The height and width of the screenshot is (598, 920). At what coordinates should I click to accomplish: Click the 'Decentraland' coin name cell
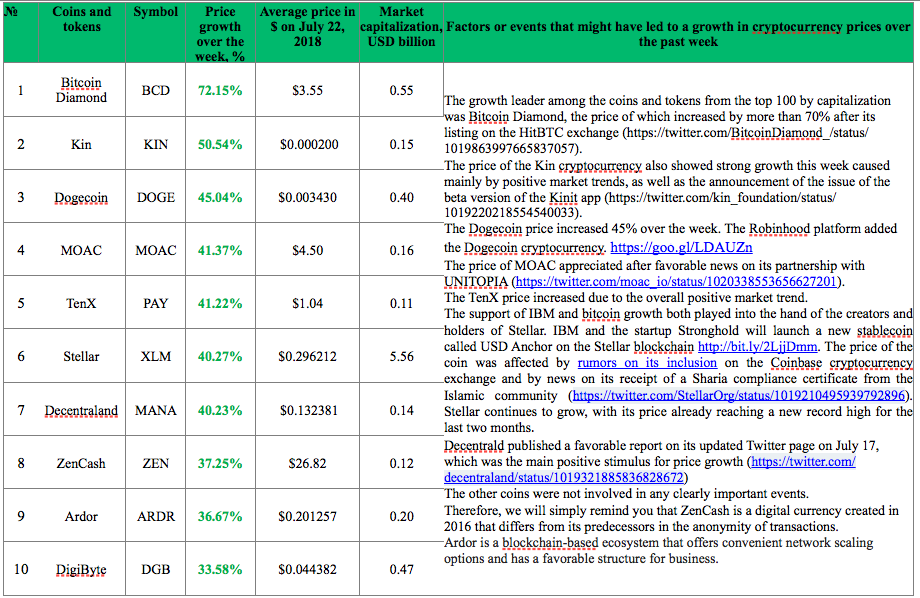[x=82, y=410]
